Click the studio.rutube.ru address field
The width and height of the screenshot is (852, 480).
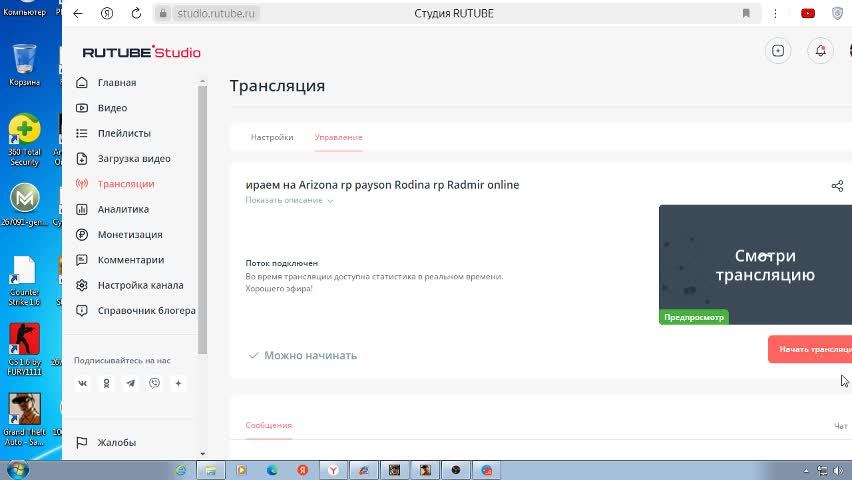coord(216,14)
